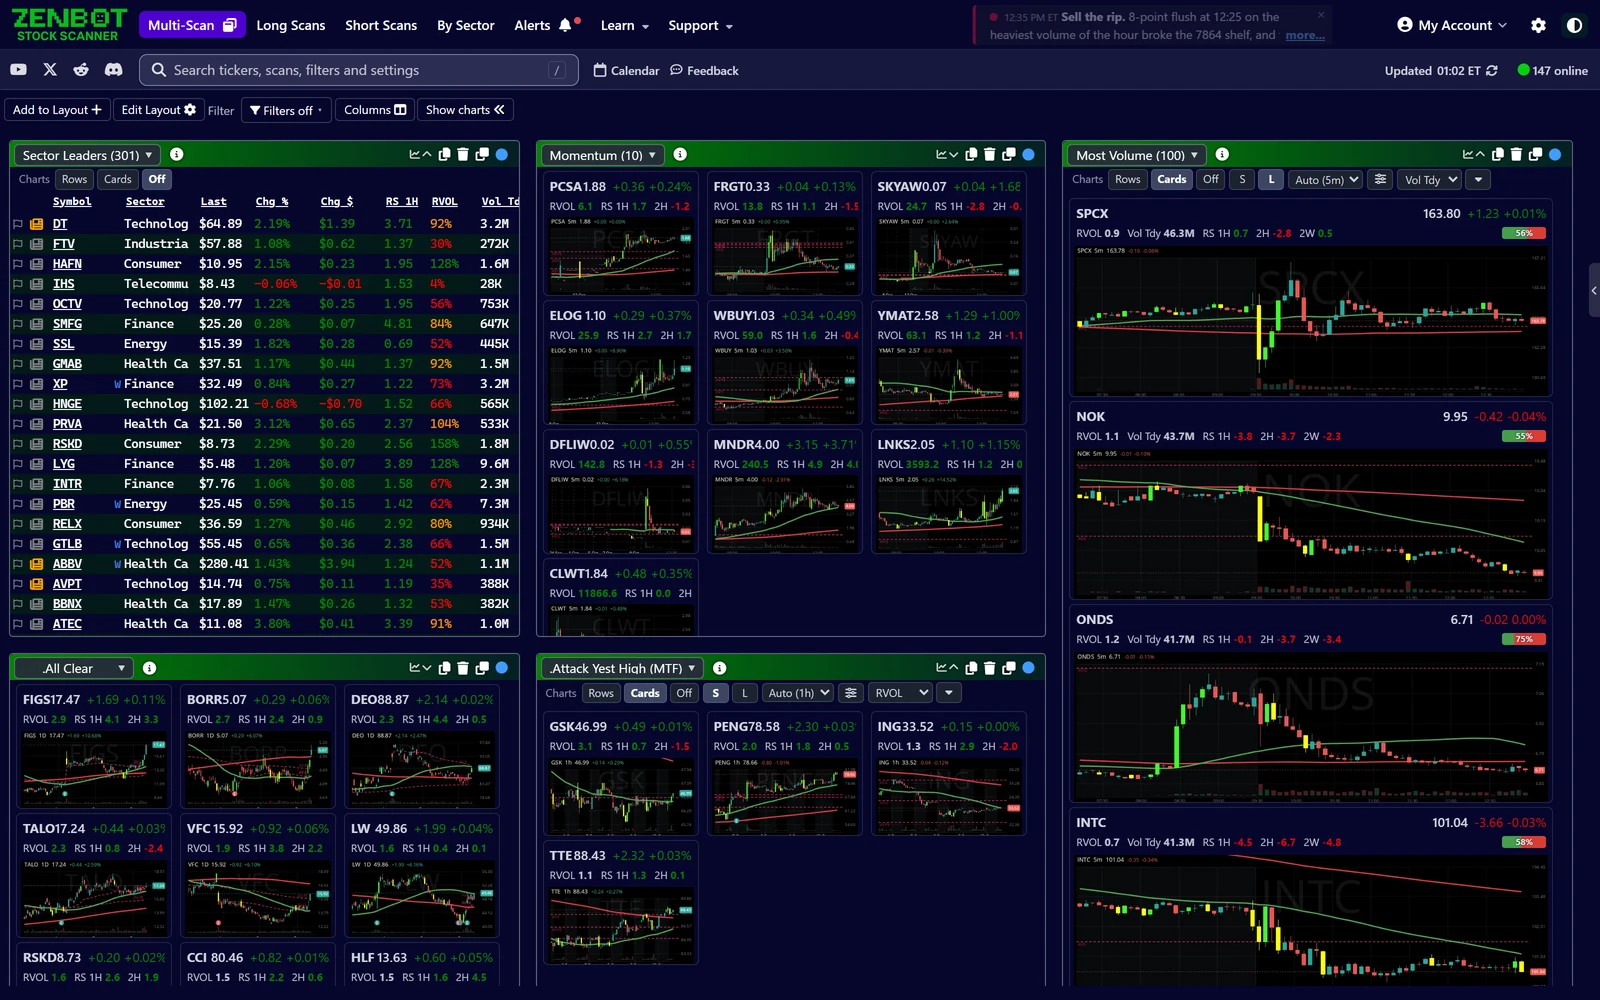
Task: Click the Show charts button
Action: pos(465,110)
